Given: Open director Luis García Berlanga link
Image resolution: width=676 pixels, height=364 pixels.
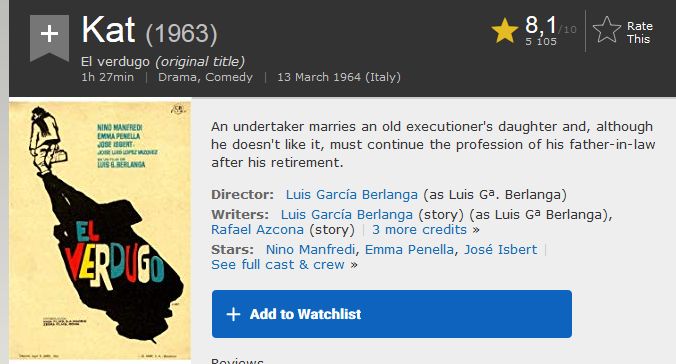Looking at the screenshot, I should 351,195.
